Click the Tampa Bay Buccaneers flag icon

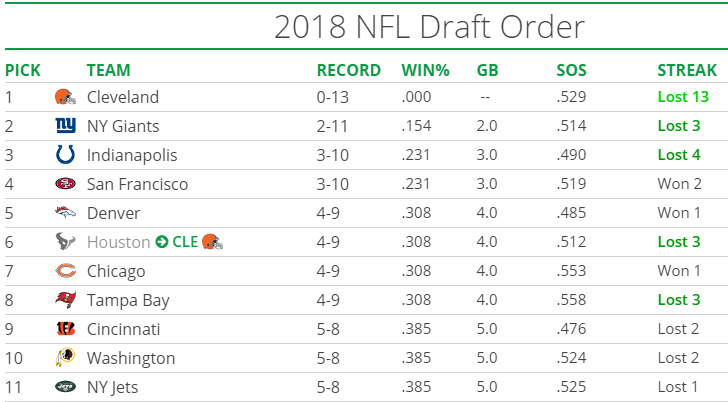click(65, 301)
